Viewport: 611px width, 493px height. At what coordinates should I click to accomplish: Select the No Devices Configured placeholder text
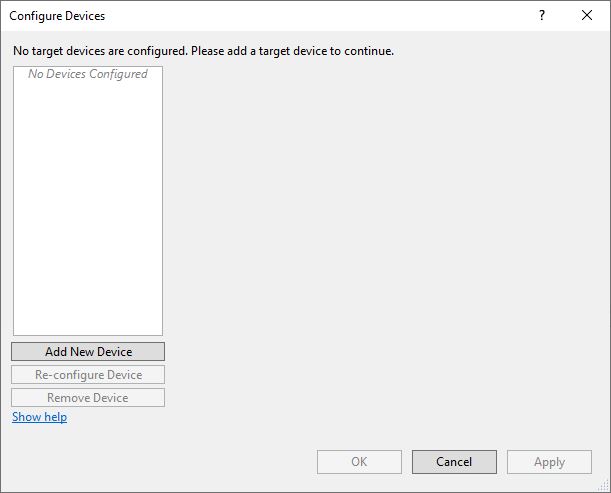(x=88, y=74)
